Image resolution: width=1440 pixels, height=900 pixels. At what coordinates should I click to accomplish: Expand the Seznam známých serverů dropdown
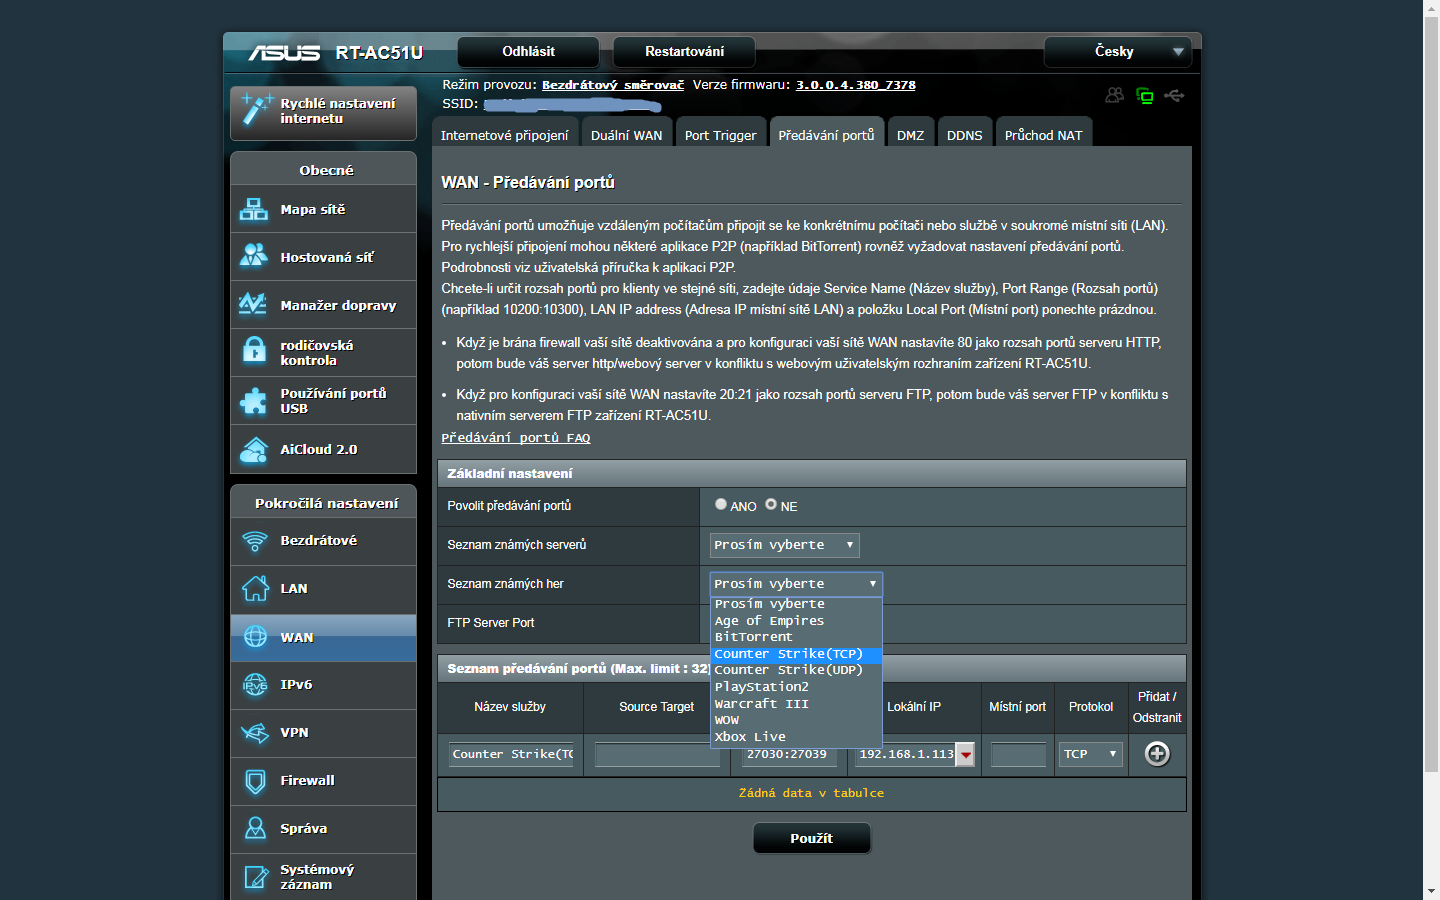pos(784,545)
